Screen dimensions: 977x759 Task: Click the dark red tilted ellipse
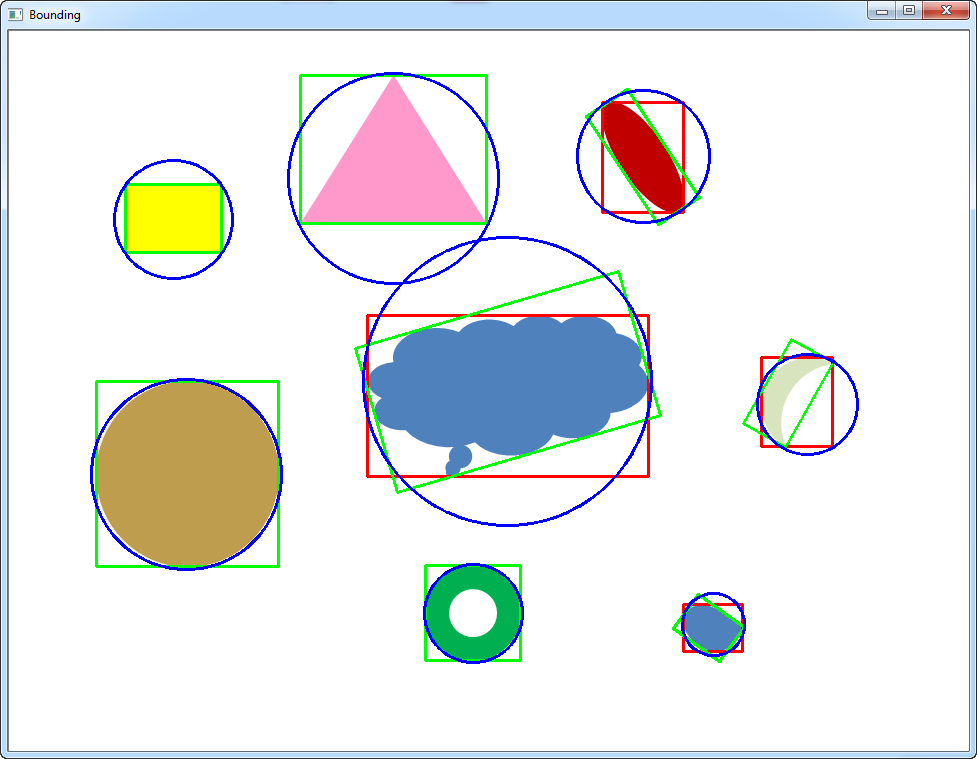click(643, 156)
